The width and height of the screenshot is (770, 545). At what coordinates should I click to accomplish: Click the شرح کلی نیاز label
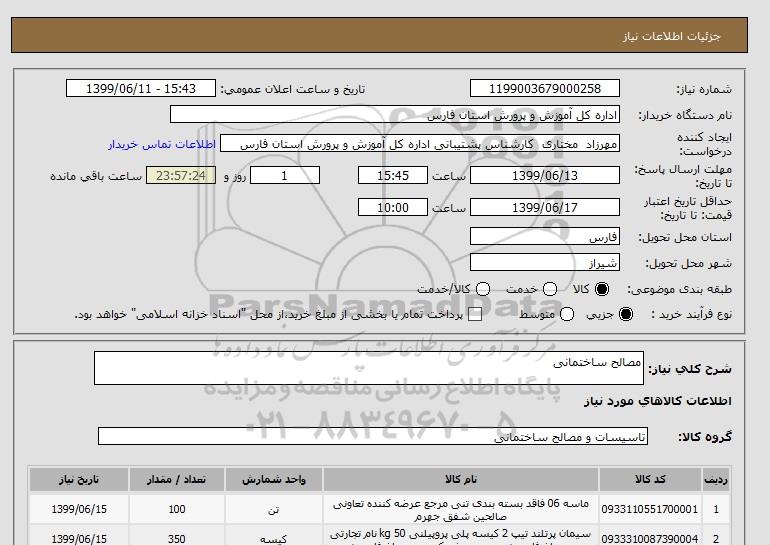pos(690,369)
